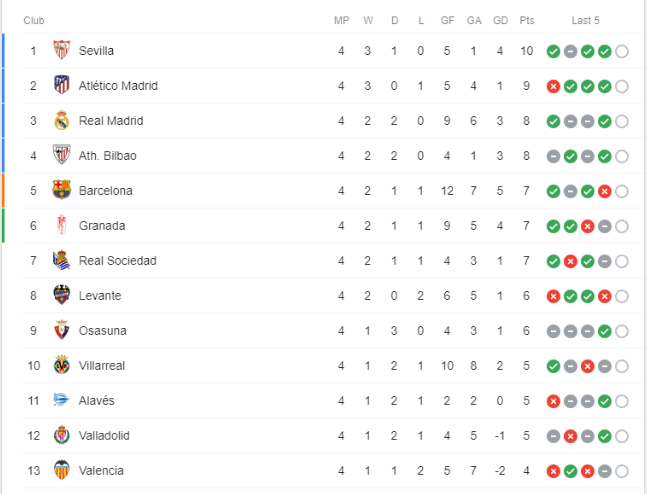Click the Osasuna club crest icon
Screen dimensions: 647x494
pos(62,331)
